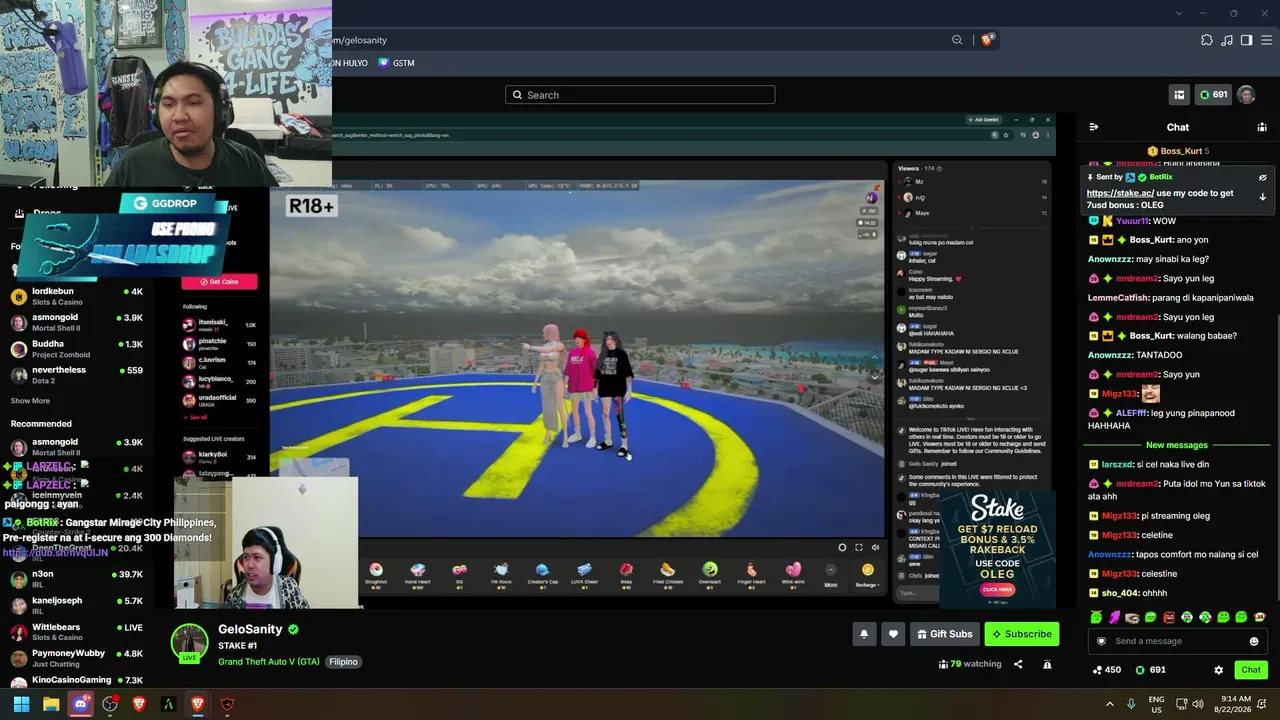Open kaneljoseph IRL channel
Screen dimensions: 1280x720
click(76, 605)
